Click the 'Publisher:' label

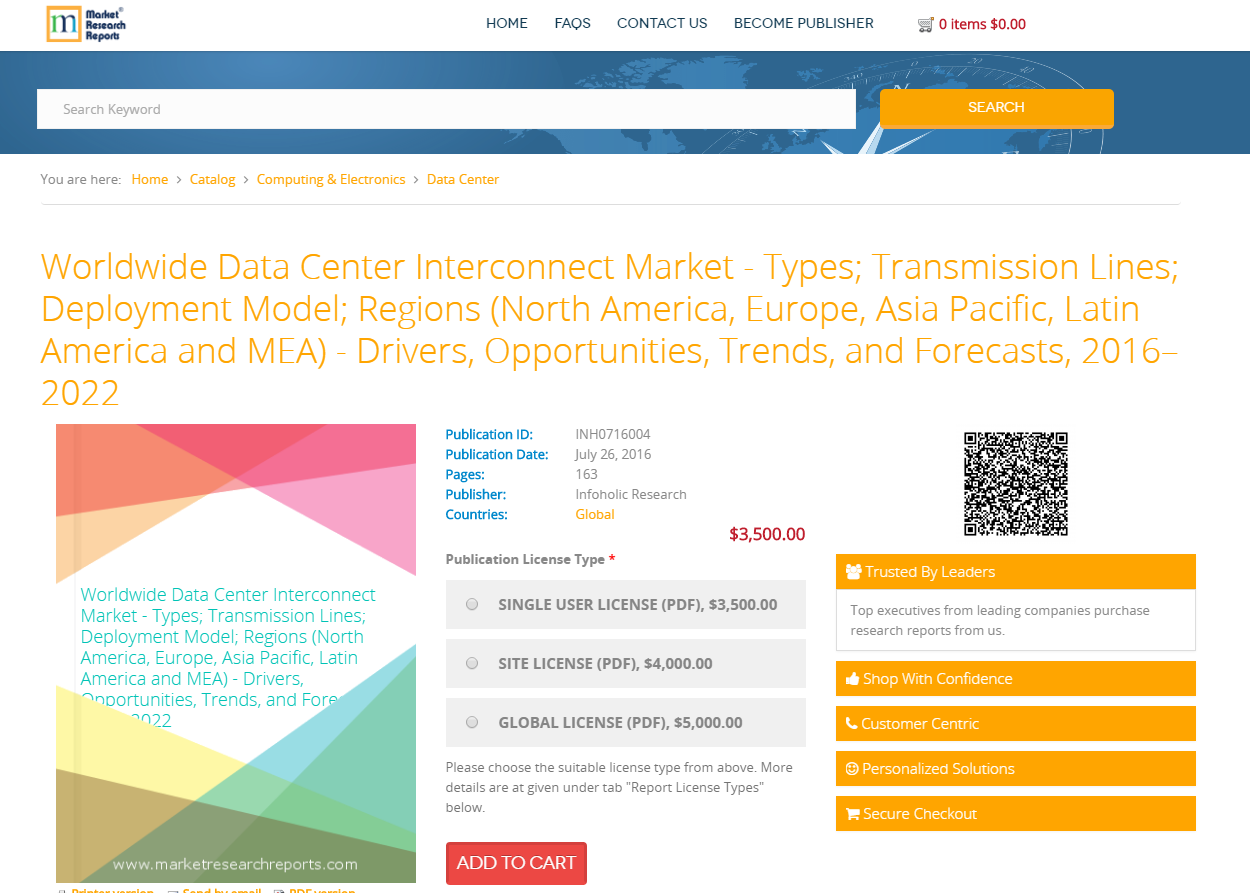coord(476,494)
